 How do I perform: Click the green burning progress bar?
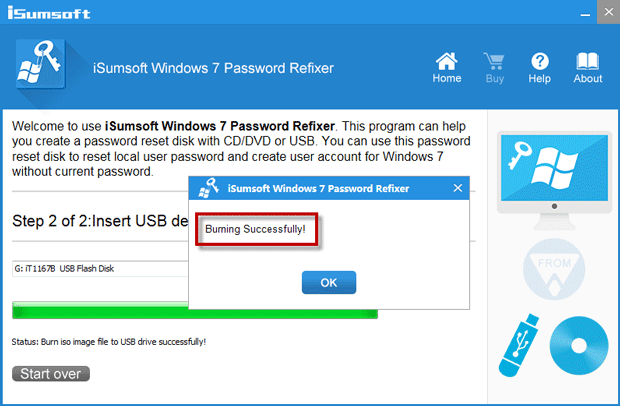(x=195, y=310)
